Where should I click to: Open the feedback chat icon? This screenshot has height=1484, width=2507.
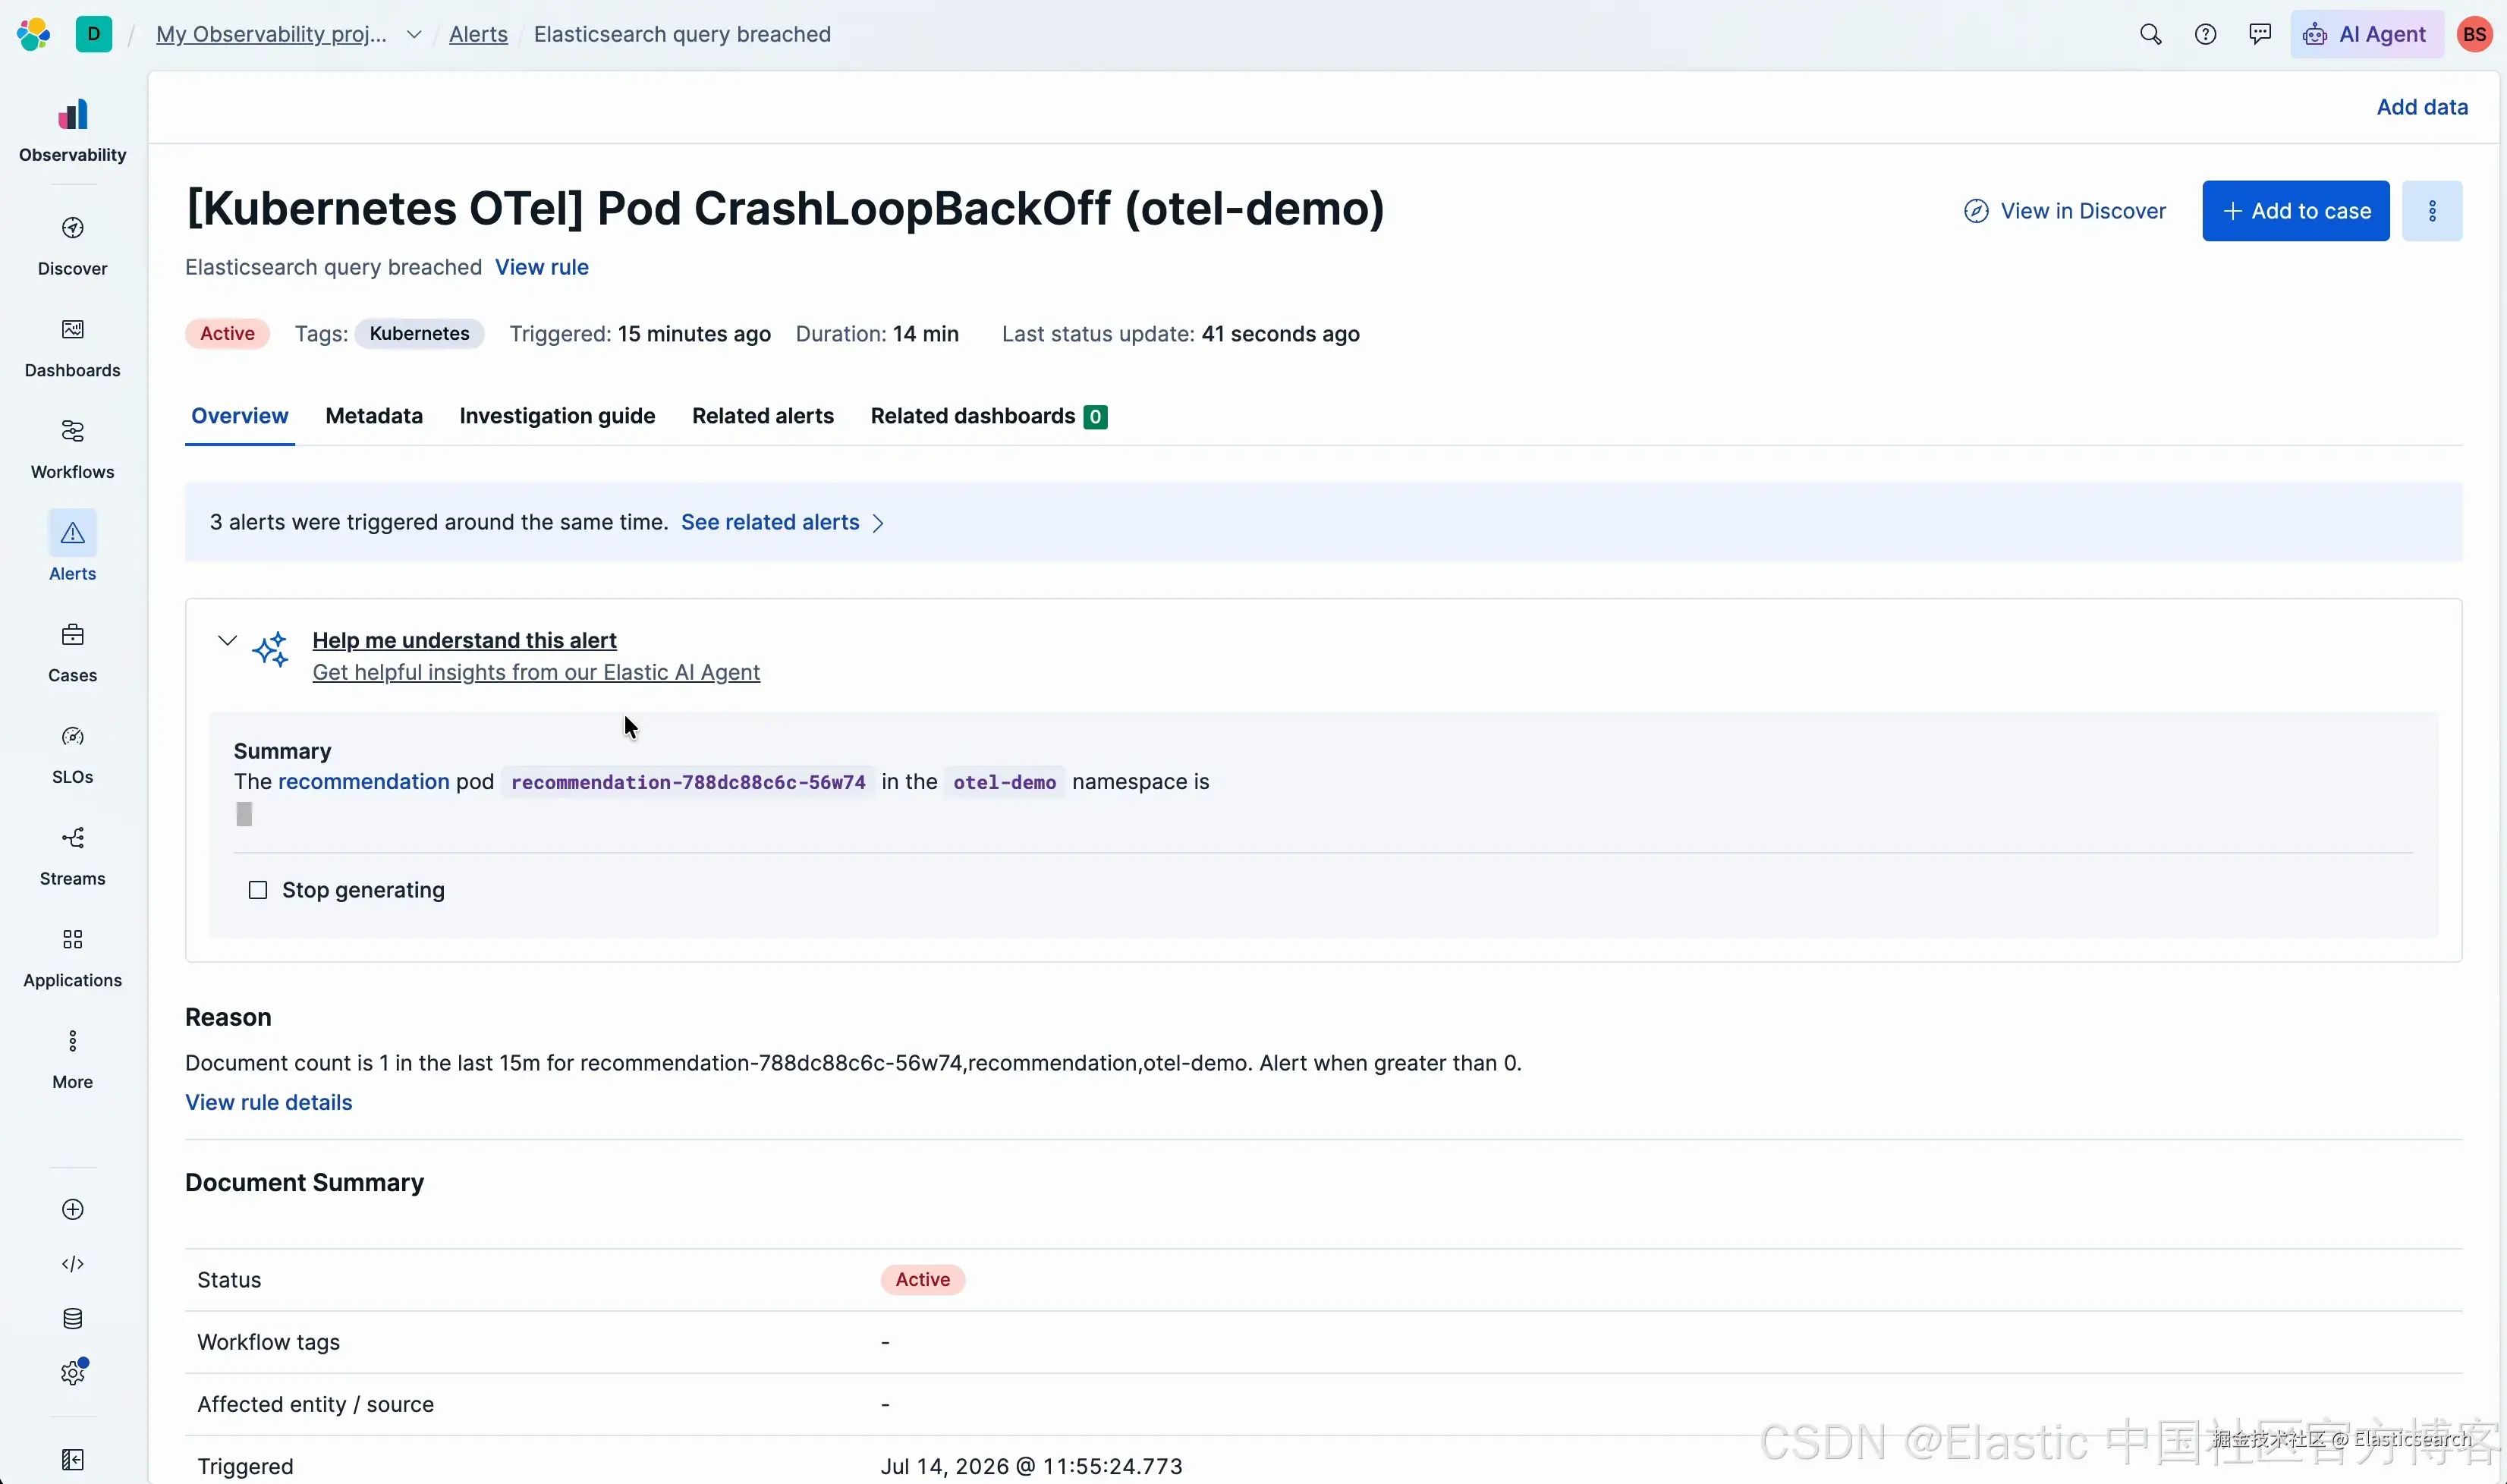pos(2260,34)
